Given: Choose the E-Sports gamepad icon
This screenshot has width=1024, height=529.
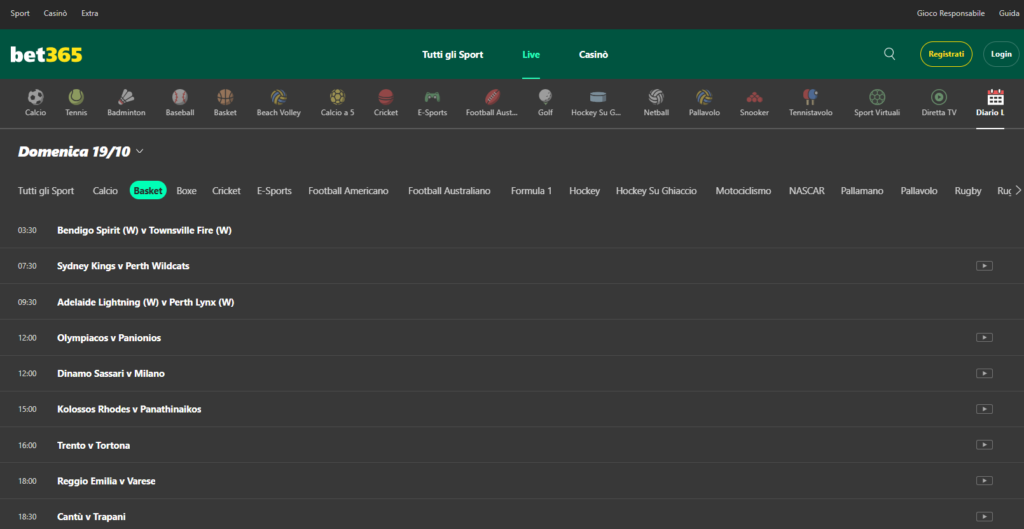Looking at the screenshot, I should coord(432,97).
